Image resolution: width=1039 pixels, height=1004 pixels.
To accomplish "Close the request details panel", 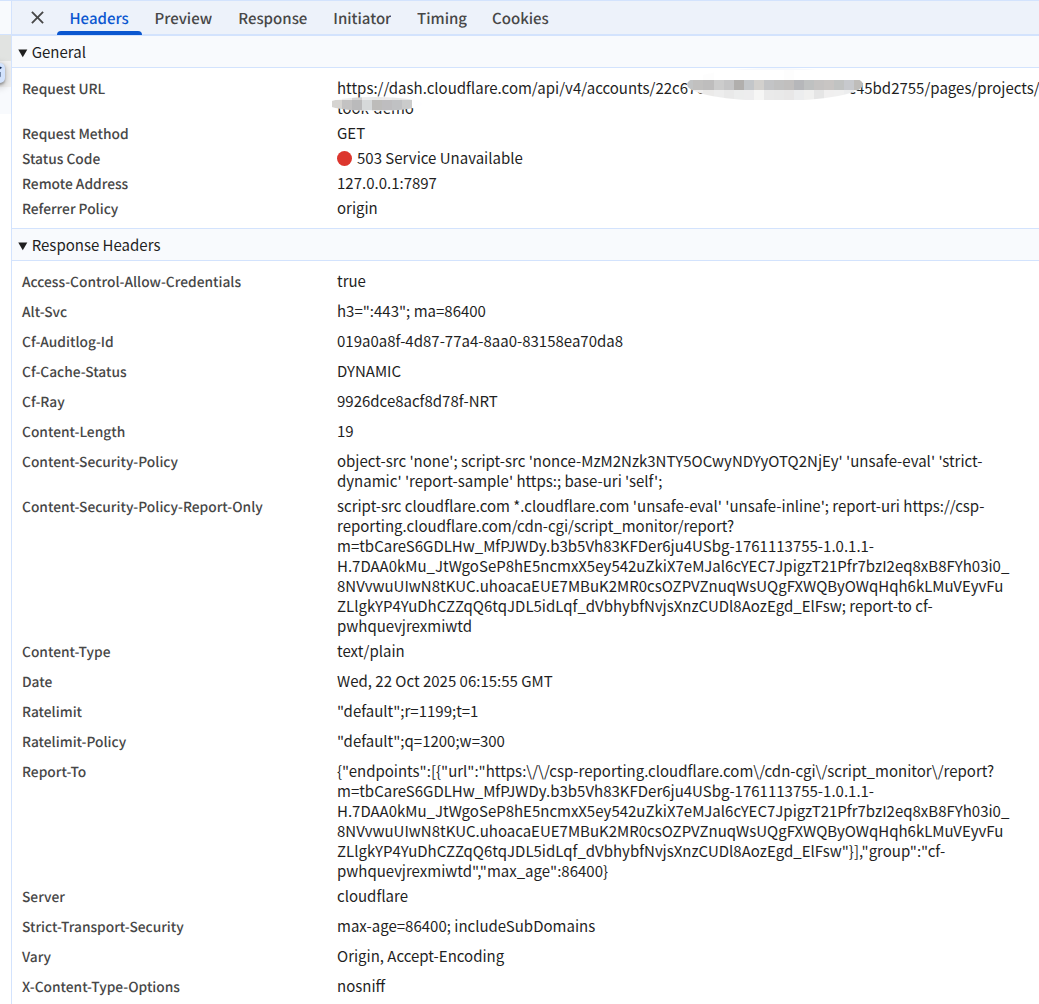I will coord(37,18).
